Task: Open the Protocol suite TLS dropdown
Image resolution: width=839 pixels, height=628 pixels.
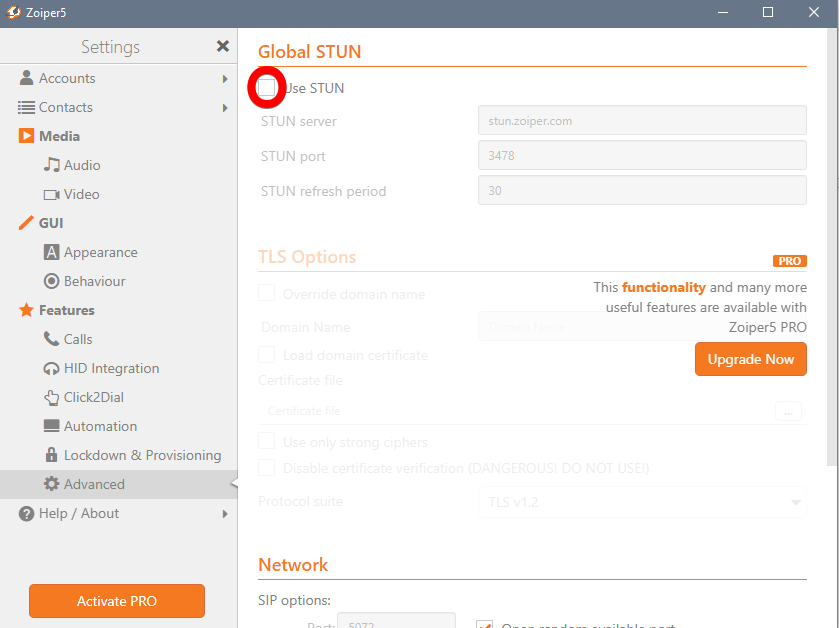Action: pos(642,501)
